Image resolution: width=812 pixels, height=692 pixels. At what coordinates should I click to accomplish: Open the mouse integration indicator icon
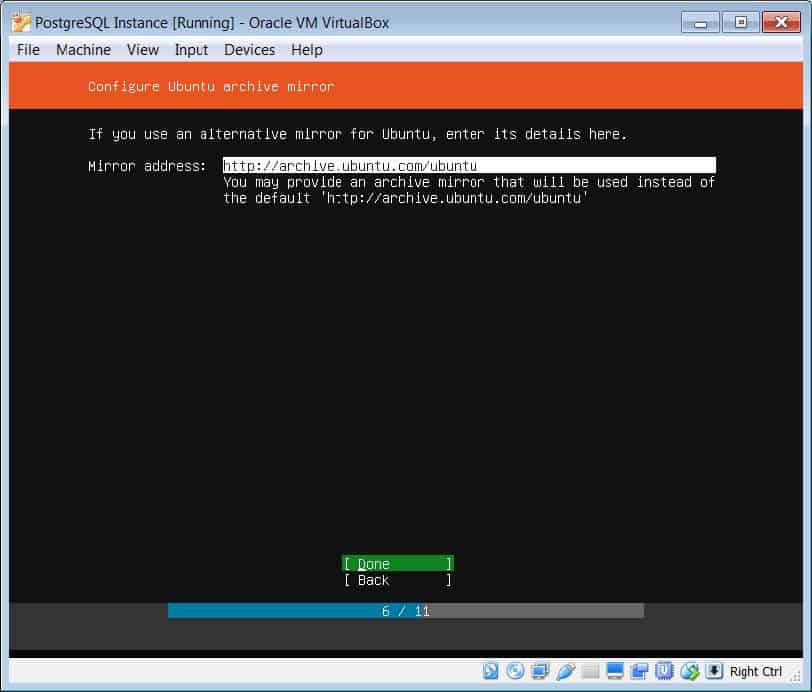click(689, 671)
